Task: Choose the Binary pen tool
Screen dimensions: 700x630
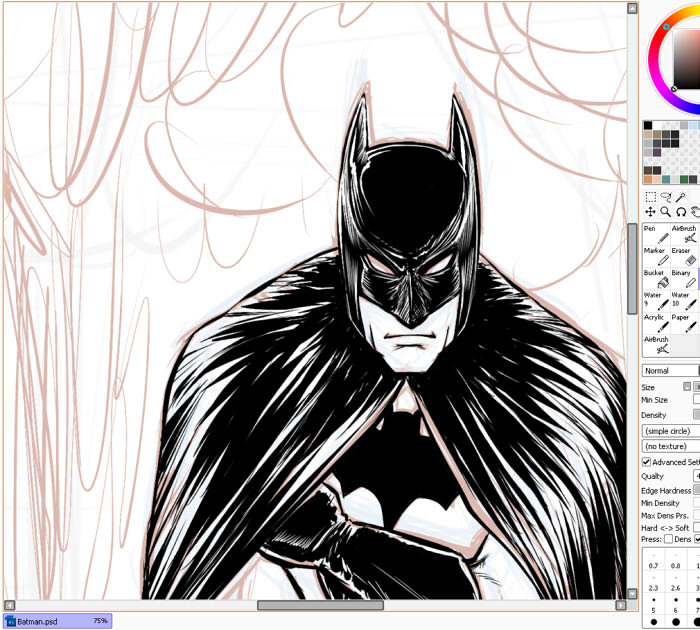Action: coord(684,279)
